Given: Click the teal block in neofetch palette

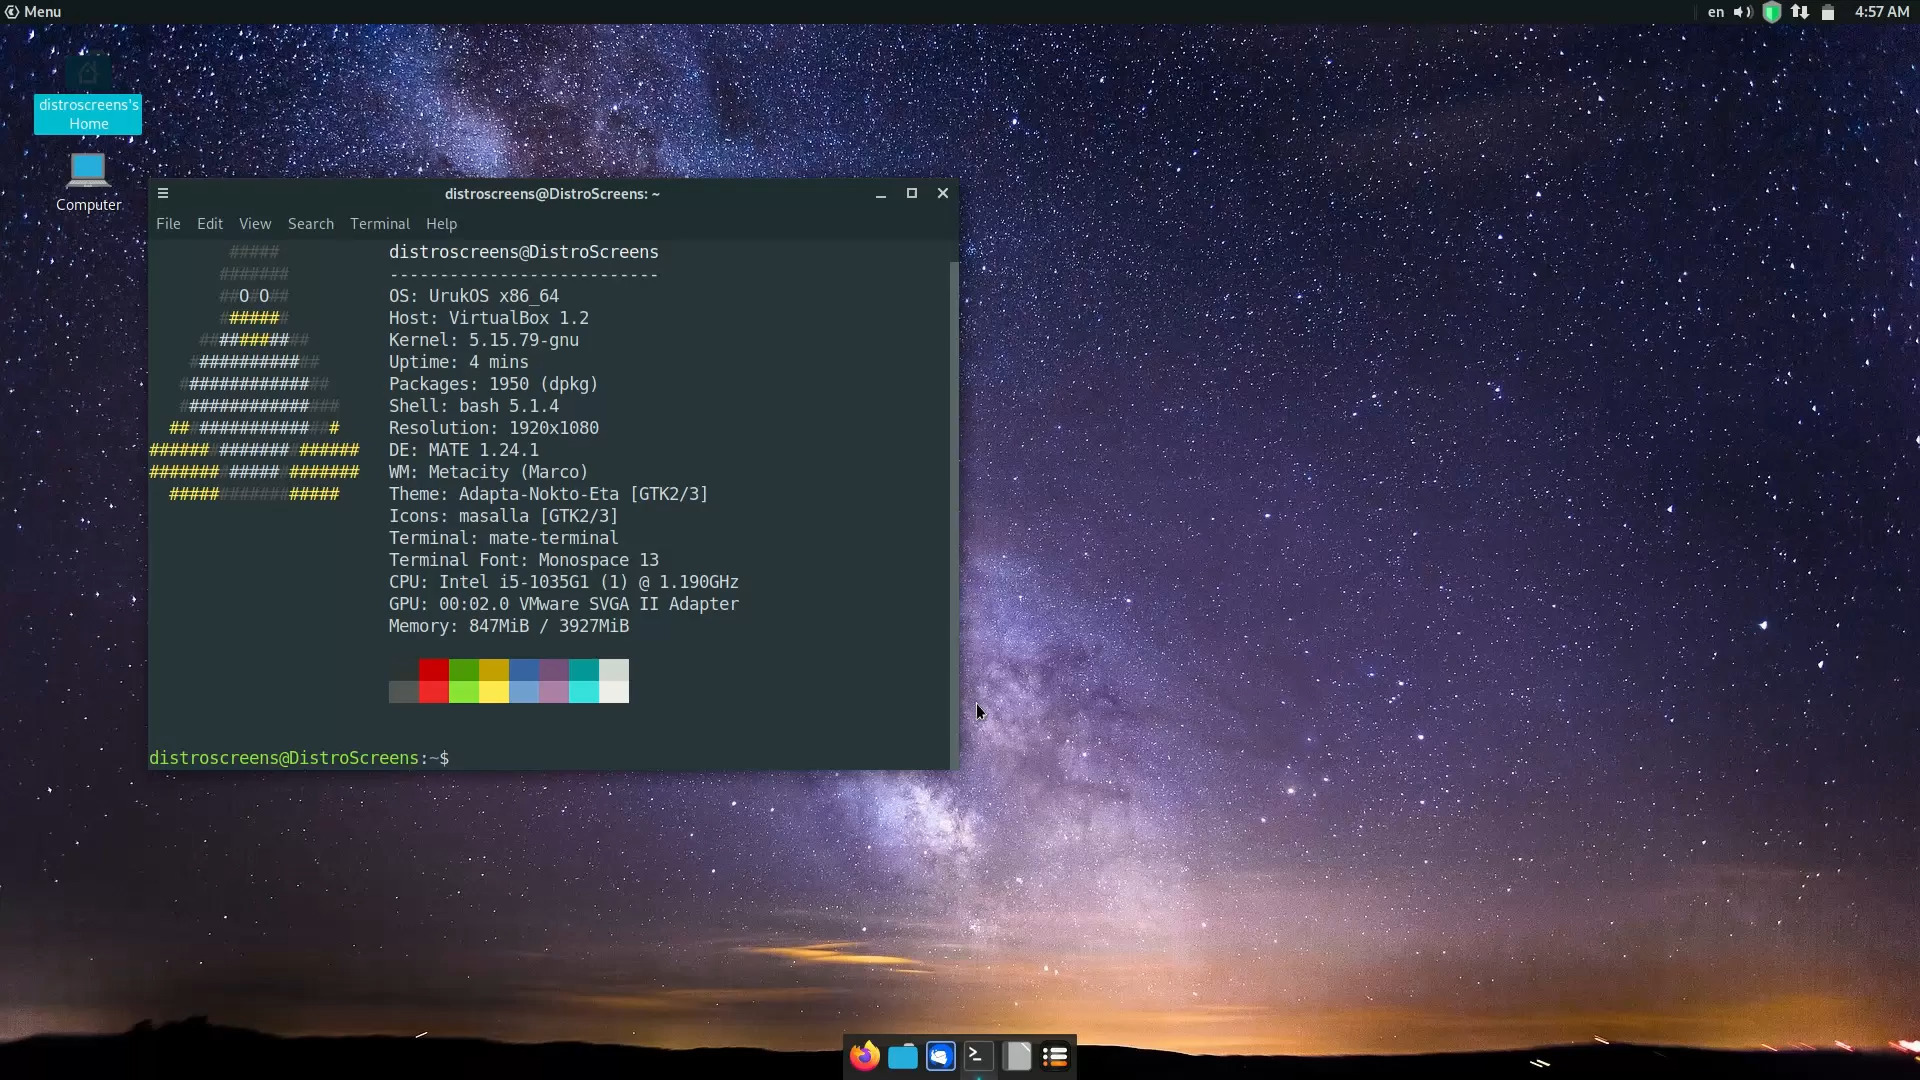Looking at the screenshot, I should 584,670.
